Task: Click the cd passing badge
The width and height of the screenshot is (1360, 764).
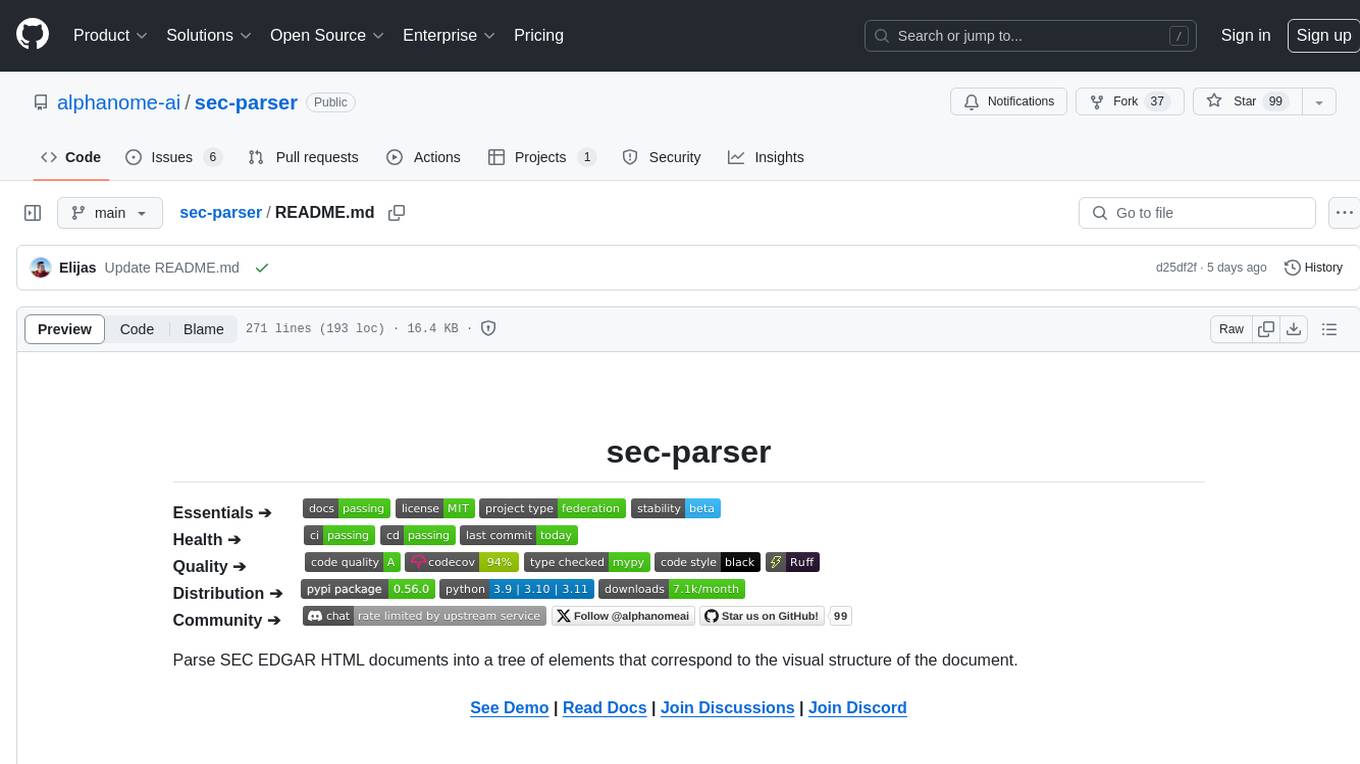Action: click(419, 535)
